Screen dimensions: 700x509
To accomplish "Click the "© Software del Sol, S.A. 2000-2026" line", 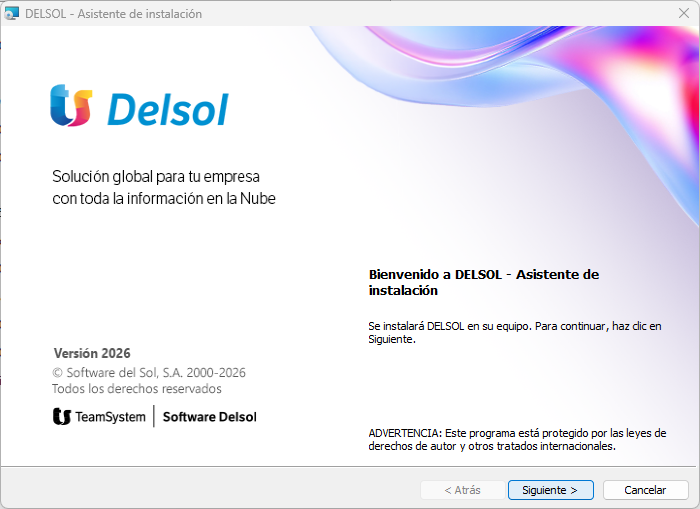I will point(149,372).
